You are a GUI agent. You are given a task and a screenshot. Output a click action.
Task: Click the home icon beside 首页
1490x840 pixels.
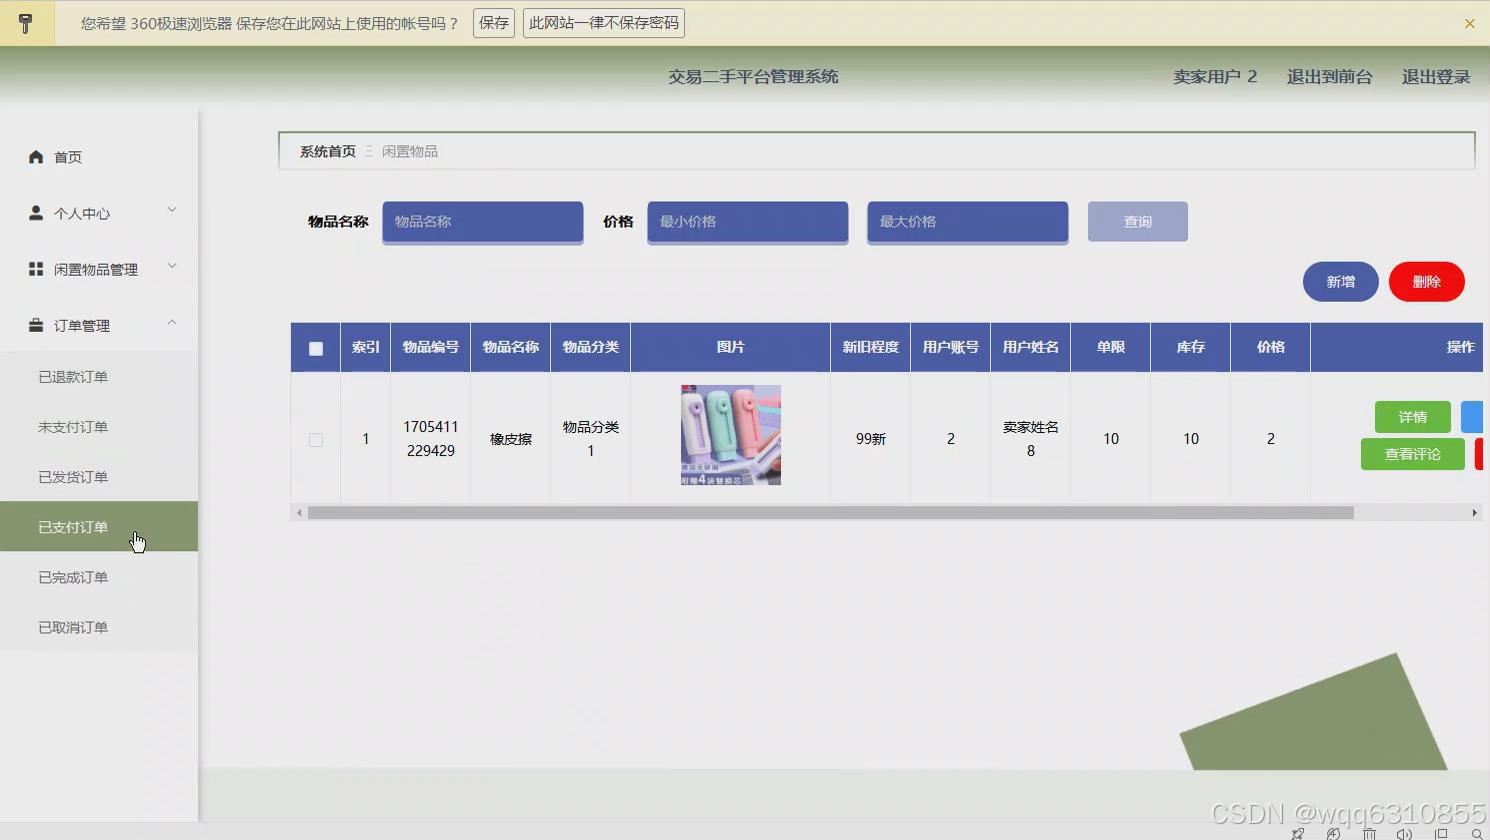[x=36, y=157]
